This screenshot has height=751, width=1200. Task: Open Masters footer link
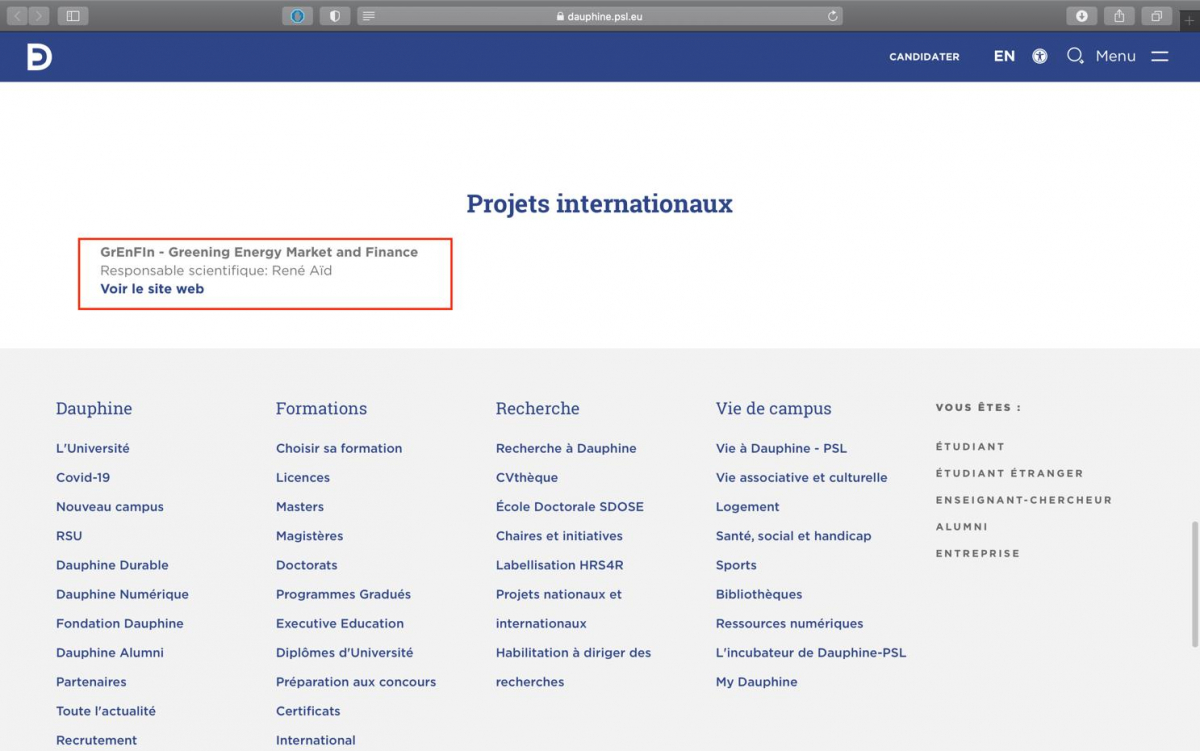(300, 506)
